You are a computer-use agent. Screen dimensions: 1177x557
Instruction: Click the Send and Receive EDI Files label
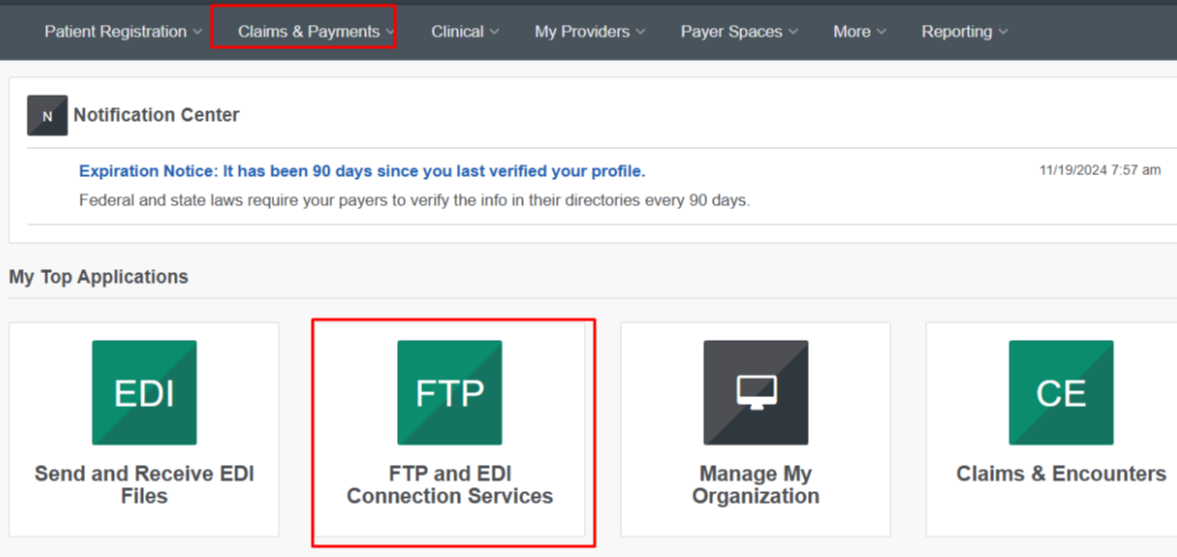[x=144, y=485]
